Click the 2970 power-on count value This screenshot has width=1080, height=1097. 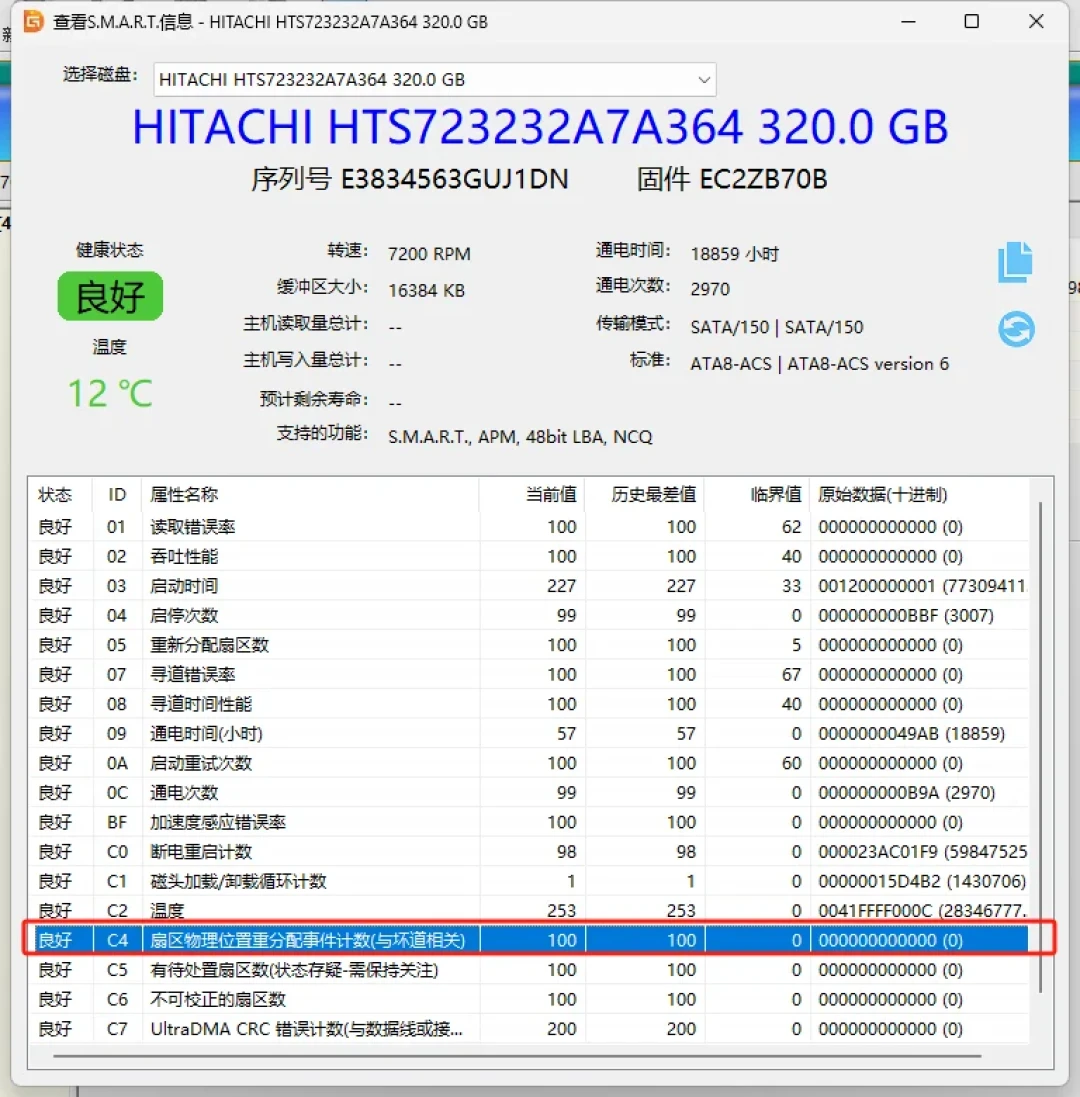[710, 289]
